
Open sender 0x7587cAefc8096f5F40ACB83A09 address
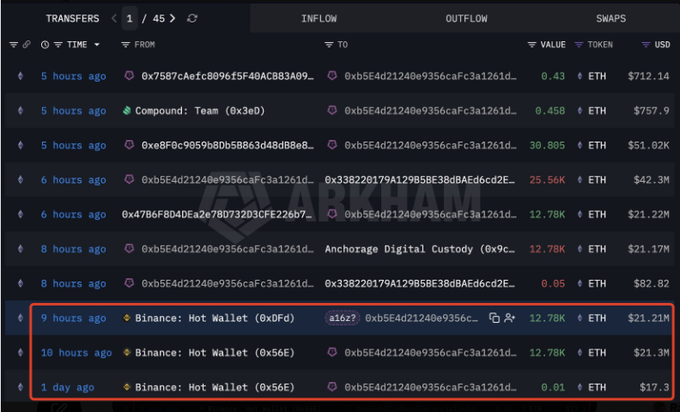[227, 76]
